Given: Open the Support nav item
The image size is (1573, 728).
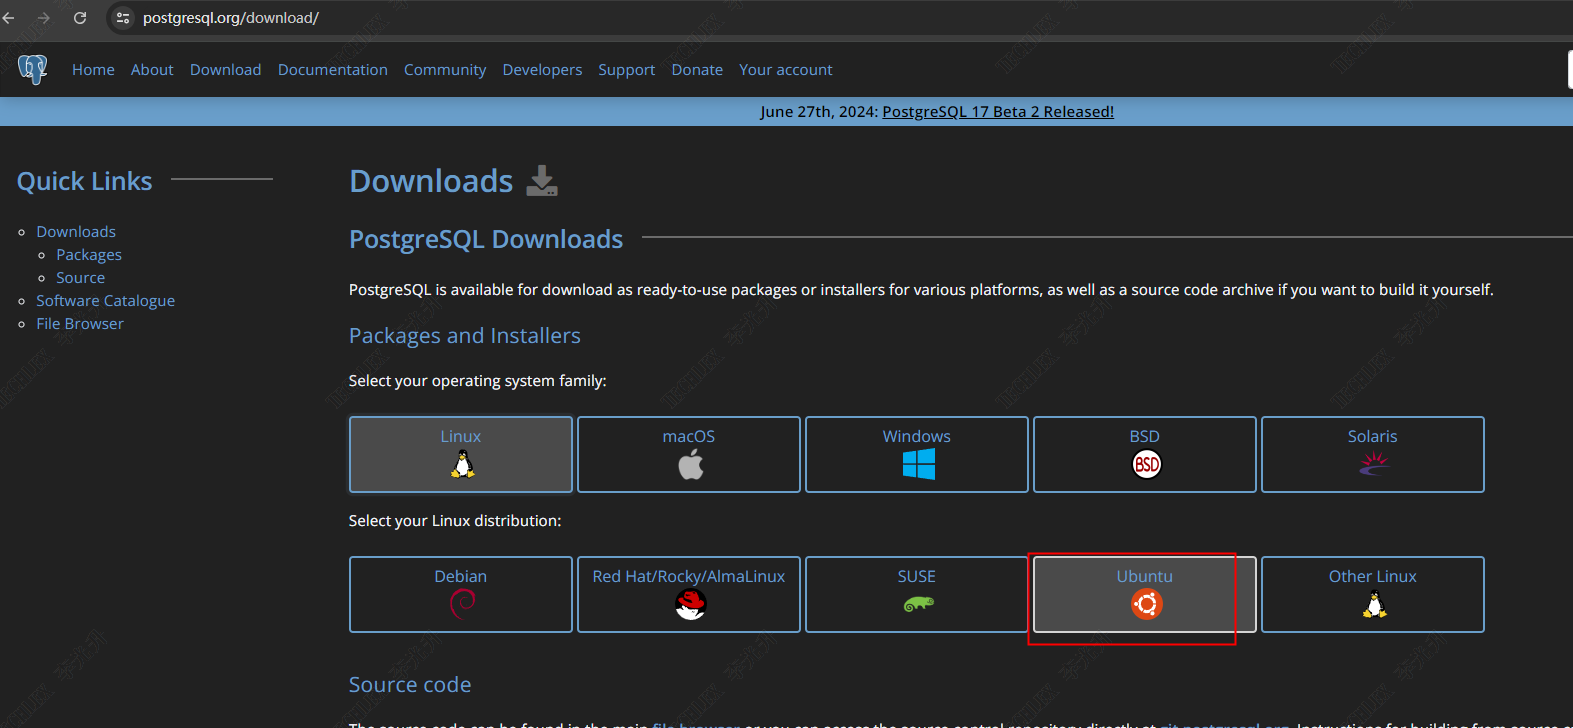Looking at the screenshot, I should pyautogui.click(x=627, y=70).
